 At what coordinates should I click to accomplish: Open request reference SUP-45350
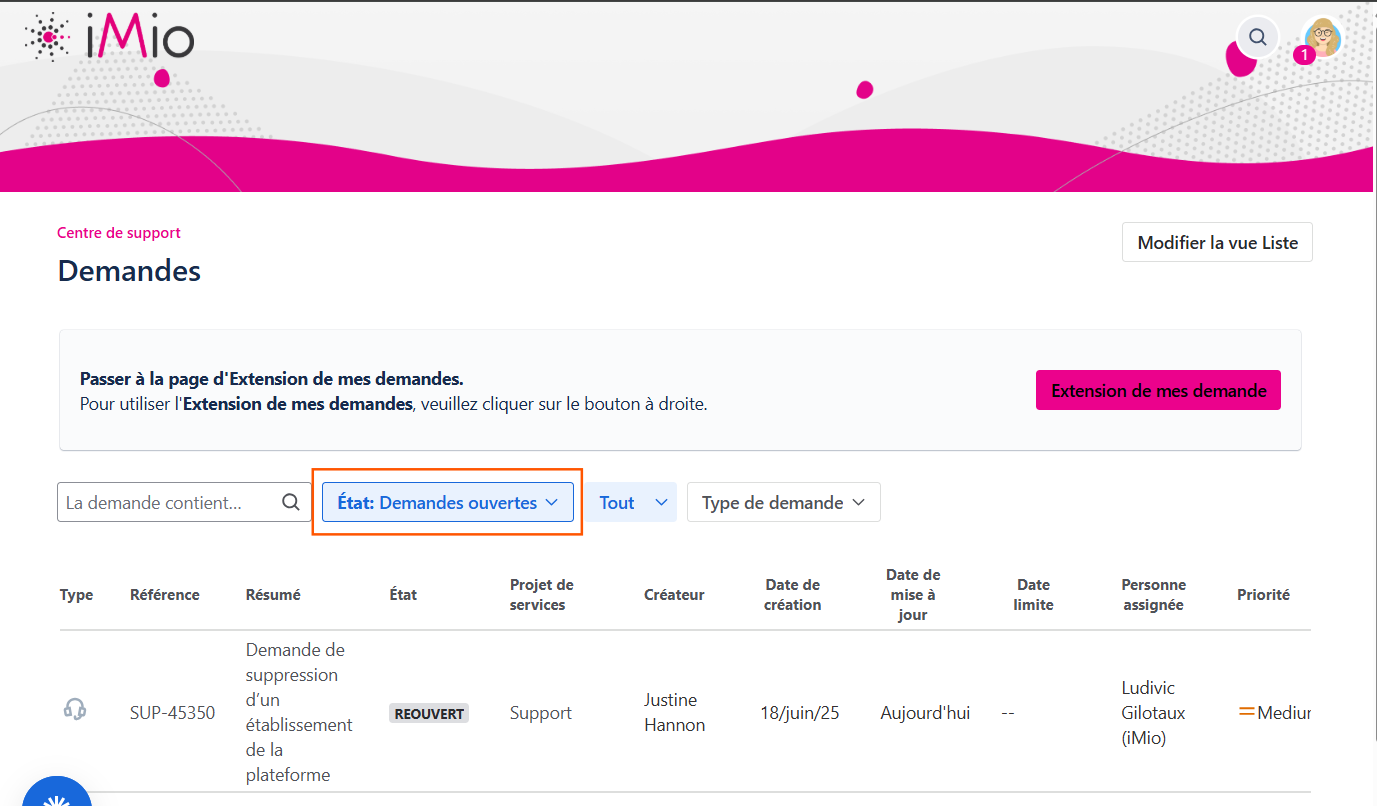[x=172, y=713]
